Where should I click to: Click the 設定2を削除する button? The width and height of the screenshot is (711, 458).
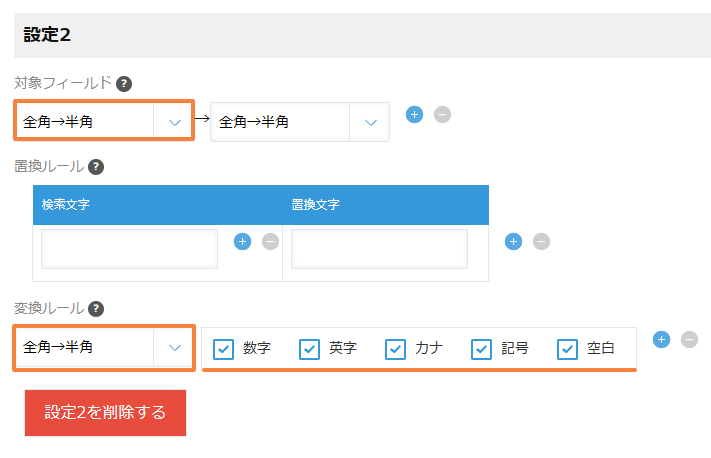click(x=105, y=412)
